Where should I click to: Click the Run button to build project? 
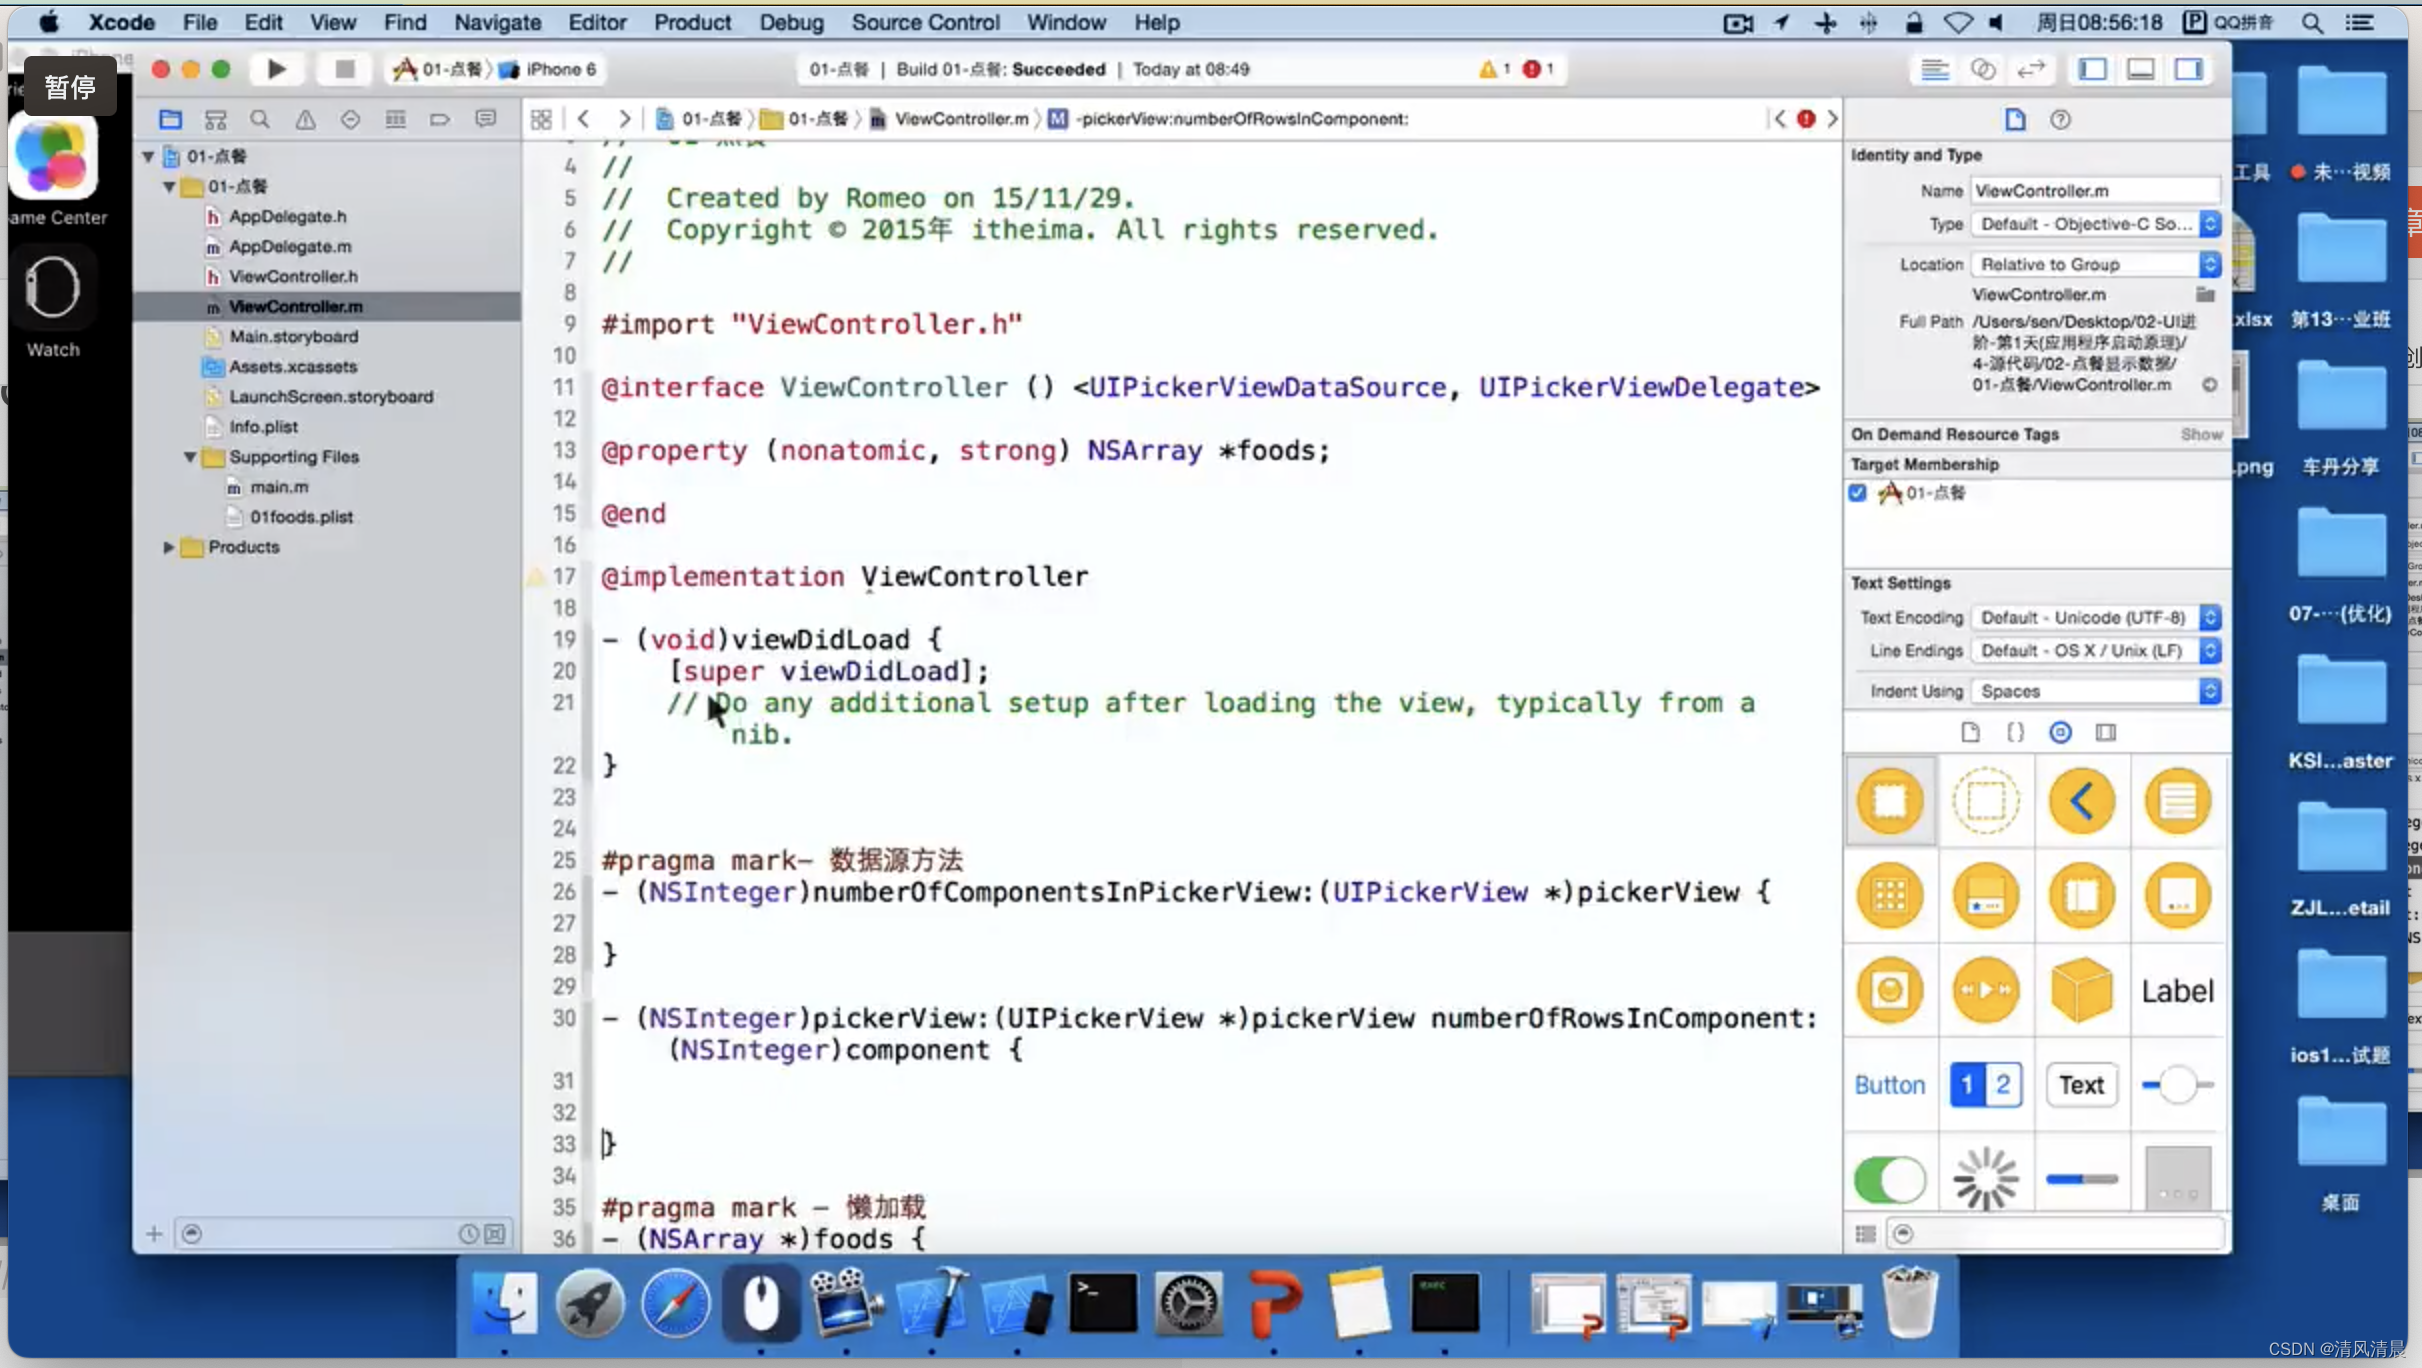tap(276, 68)
